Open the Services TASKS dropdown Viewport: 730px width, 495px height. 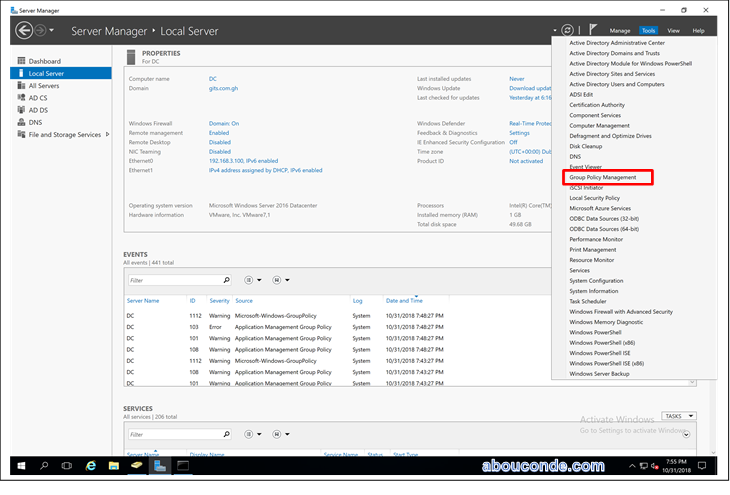[x=679, y=416]
